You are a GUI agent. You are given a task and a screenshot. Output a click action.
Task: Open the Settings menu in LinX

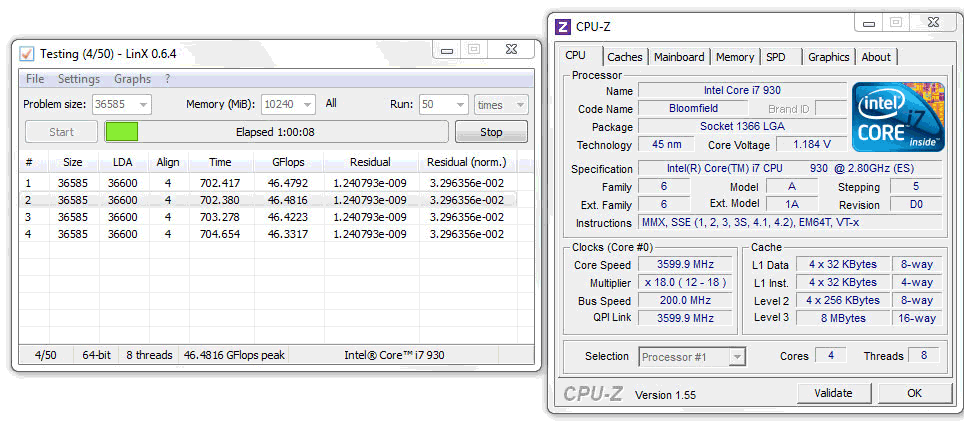[x=79, y=79]
